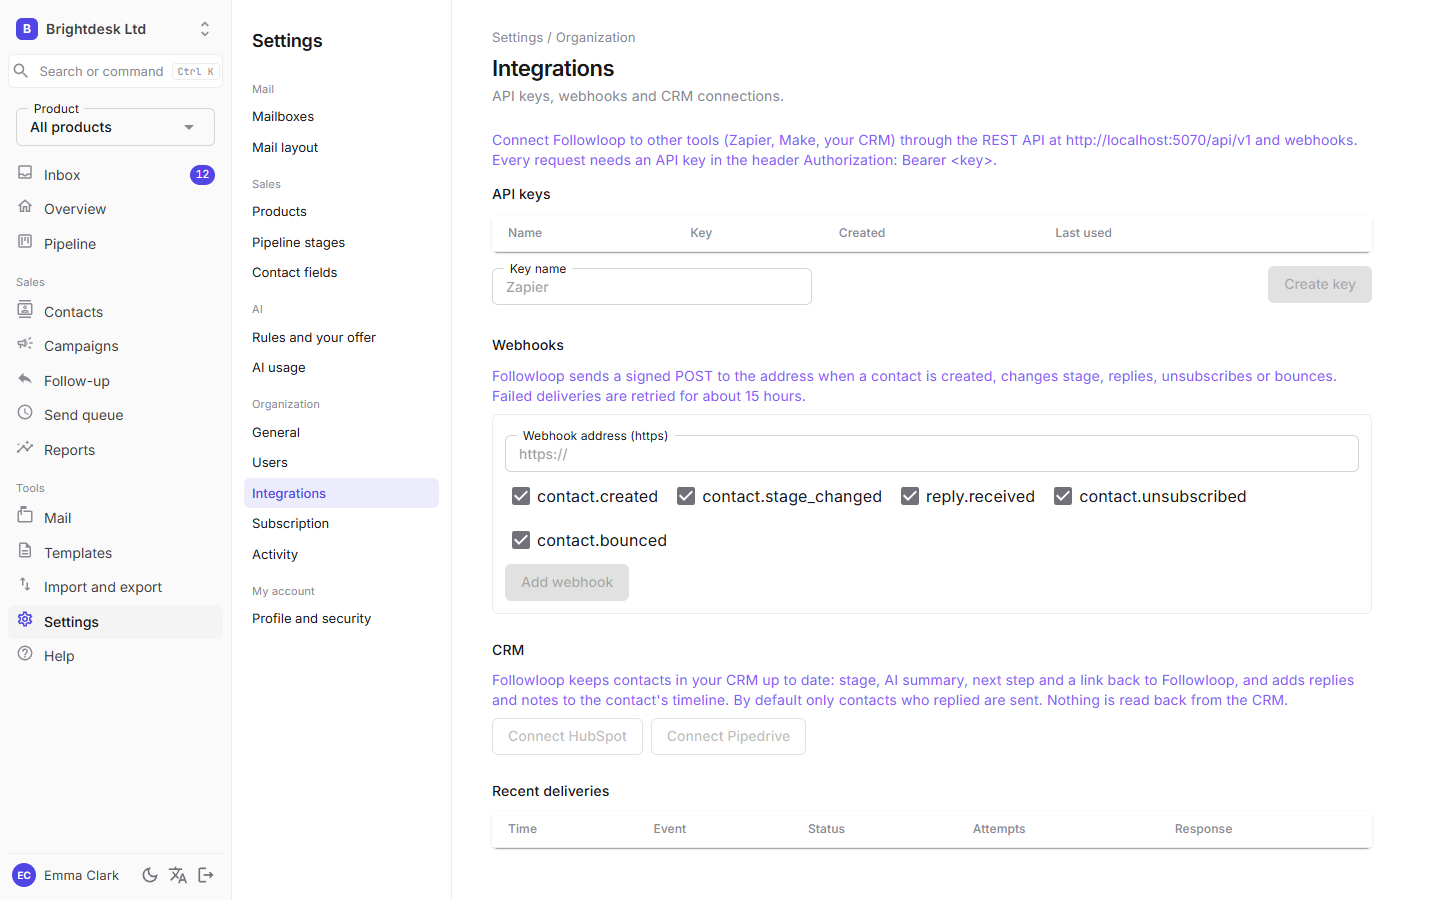1440x900 pixels.
Task: Focus the Key name input field
Action: point(652,287)
